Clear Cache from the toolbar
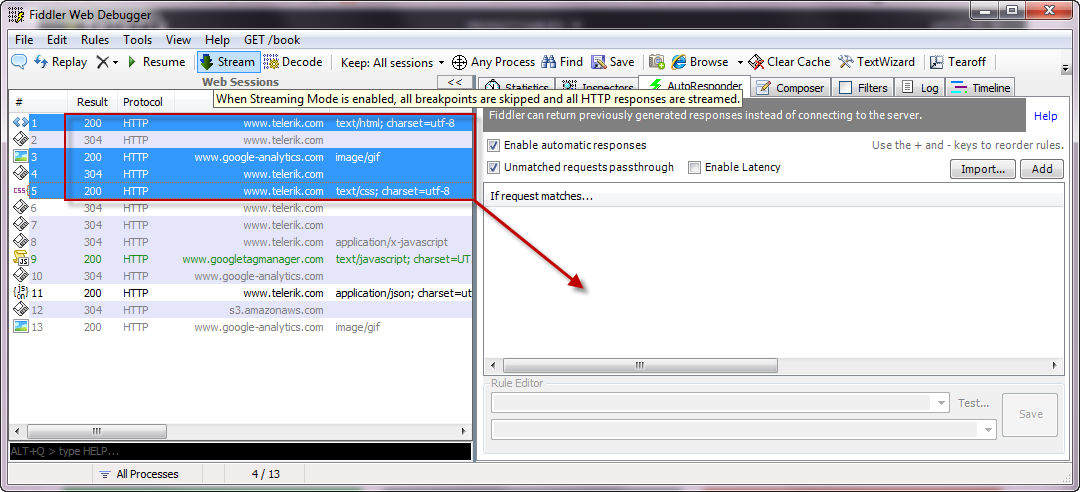Viewport: 1080px width, 492px height. [x=790, y=62]
